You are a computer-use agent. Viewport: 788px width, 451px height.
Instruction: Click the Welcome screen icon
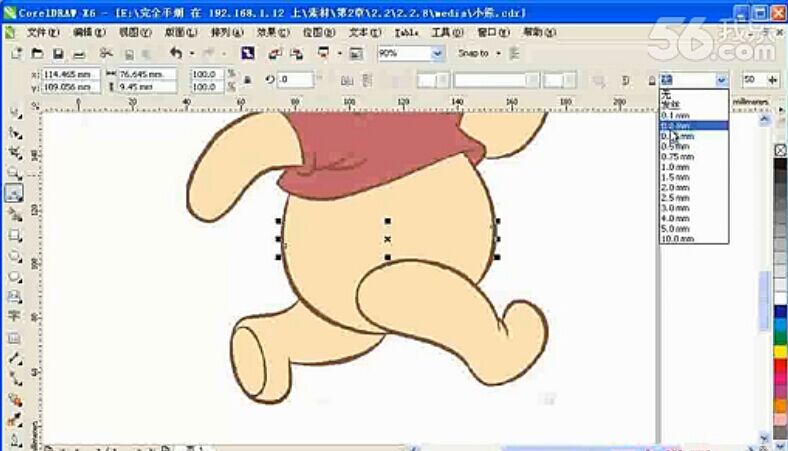[356, 53]
